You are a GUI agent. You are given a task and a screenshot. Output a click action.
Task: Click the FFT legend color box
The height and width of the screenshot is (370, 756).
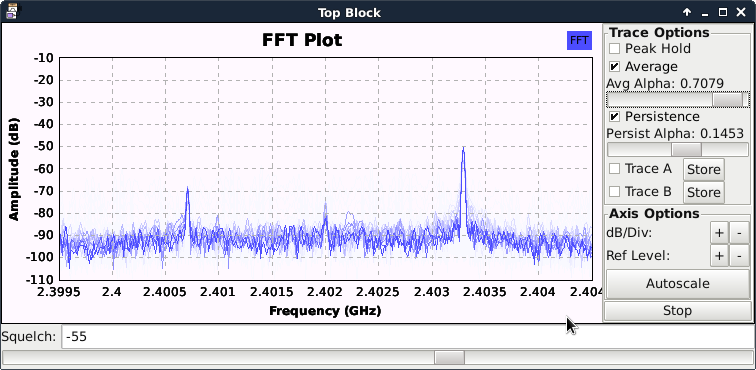coord(579,41)
